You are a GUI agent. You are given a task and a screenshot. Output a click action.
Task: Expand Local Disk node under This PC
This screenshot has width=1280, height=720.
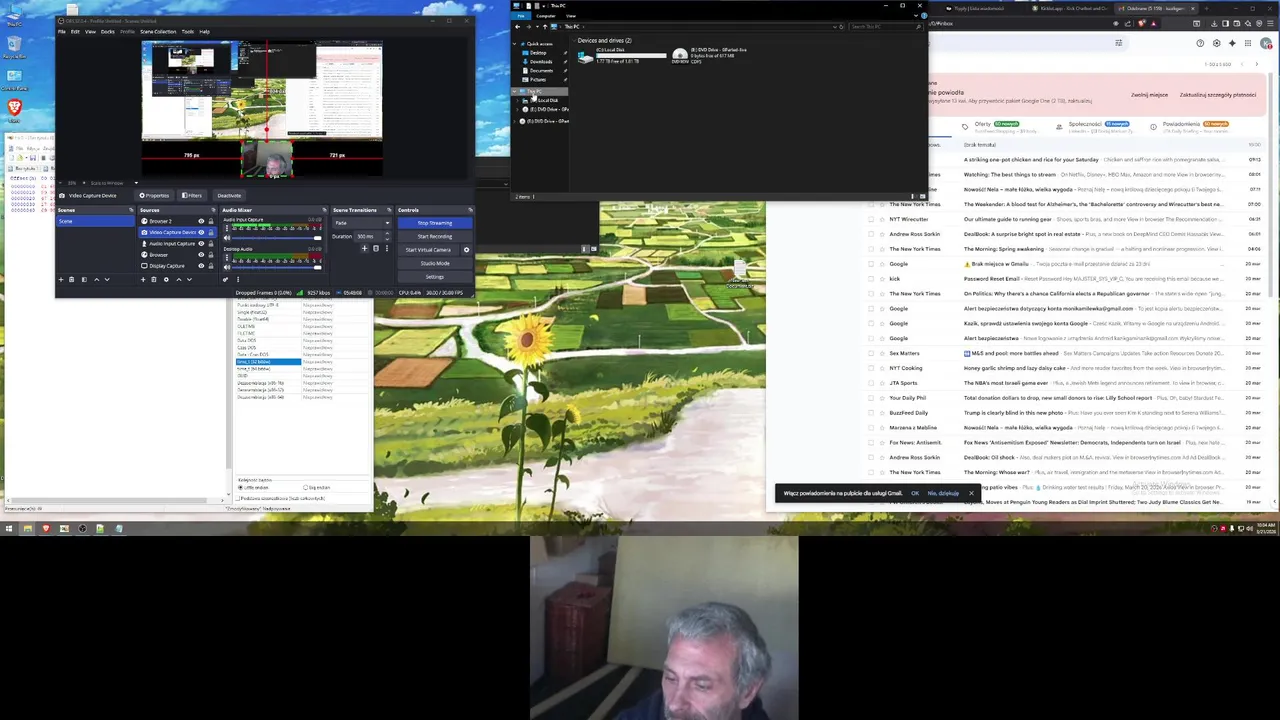coord(517,100)
